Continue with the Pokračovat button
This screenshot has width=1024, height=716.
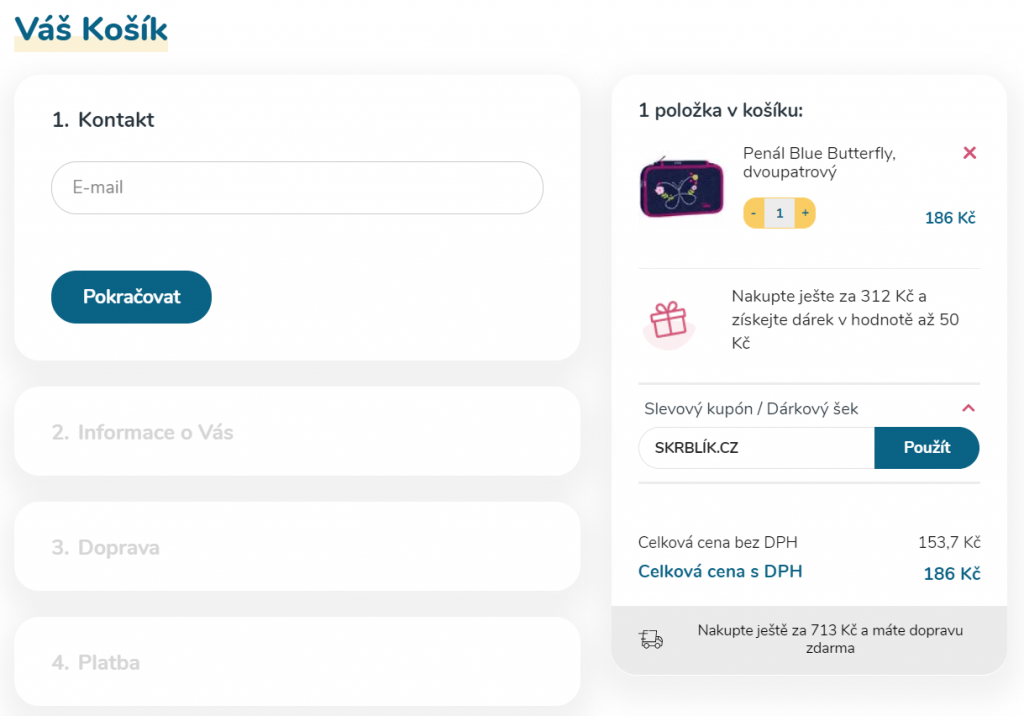(131, 297)
